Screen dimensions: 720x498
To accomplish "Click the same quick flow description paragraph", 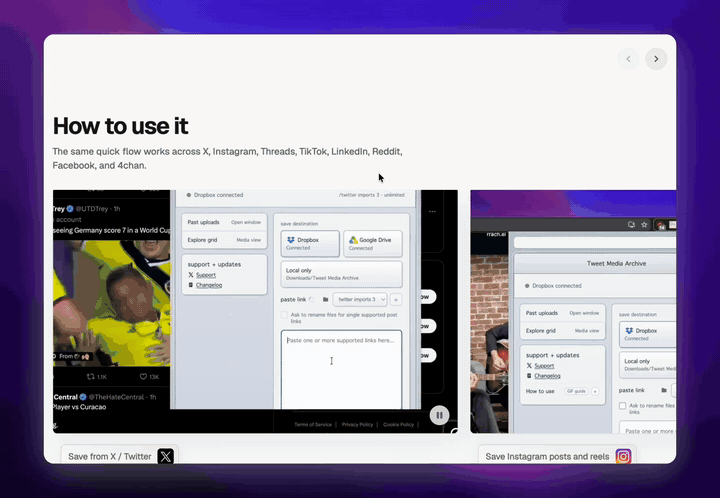I will (x=227, y=158).
